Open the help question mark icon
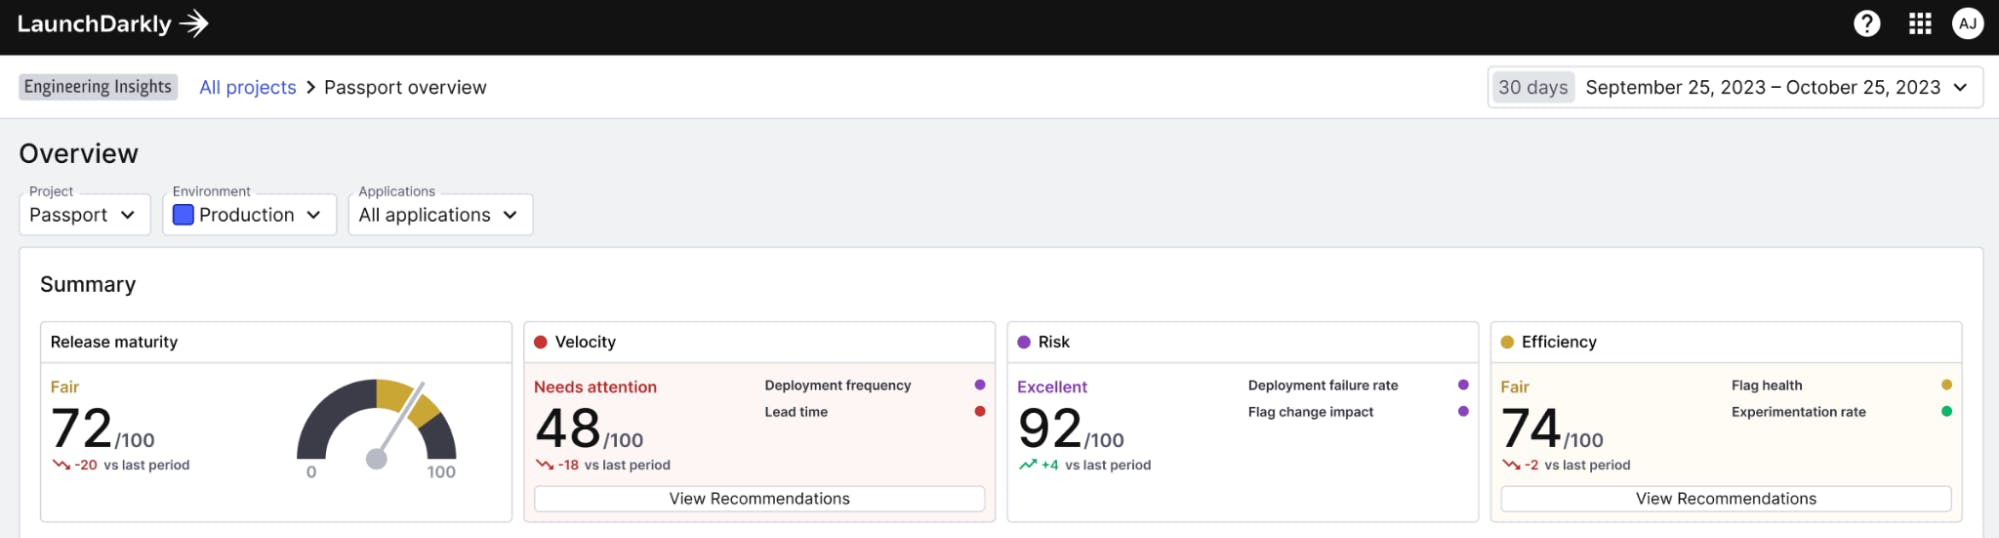This screenshot has width=1999, height=538. [1866, 23]
